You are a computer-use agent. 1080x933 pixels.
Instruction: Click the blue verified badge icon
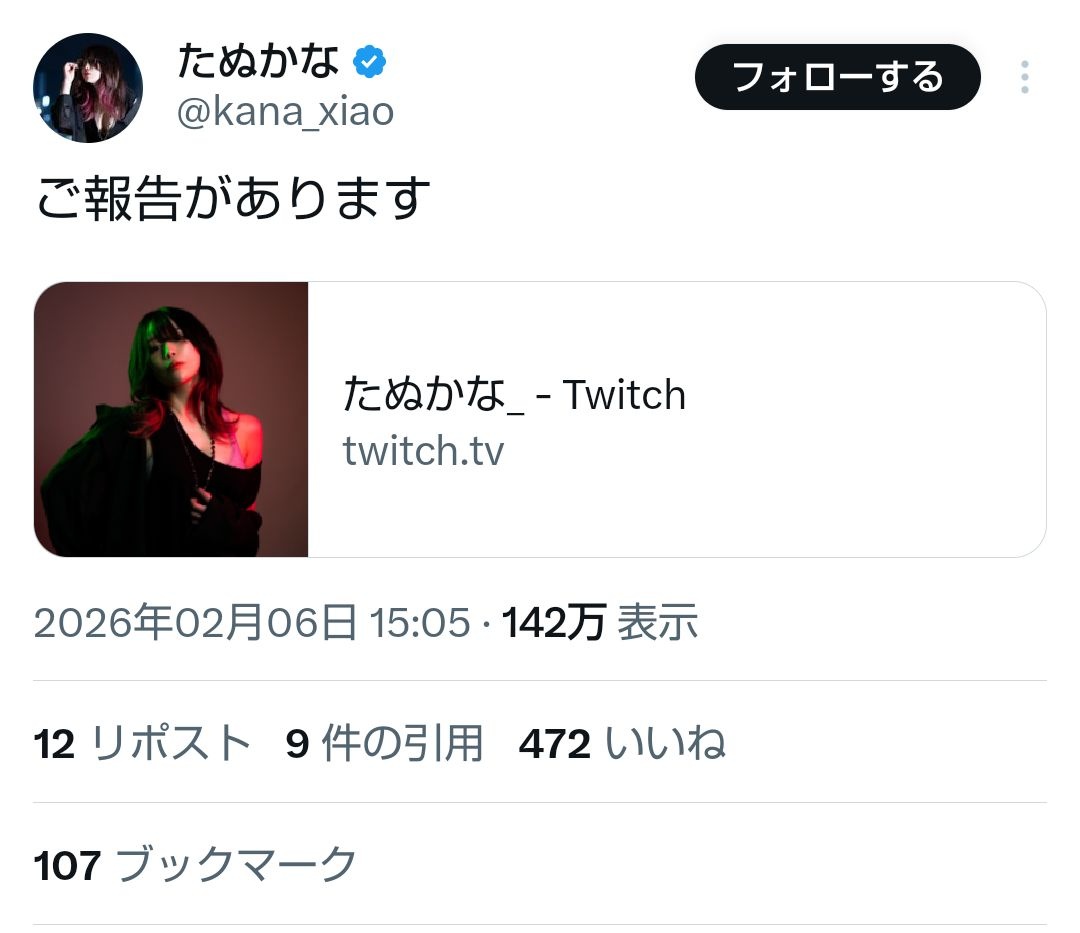(x=369, y=62)
